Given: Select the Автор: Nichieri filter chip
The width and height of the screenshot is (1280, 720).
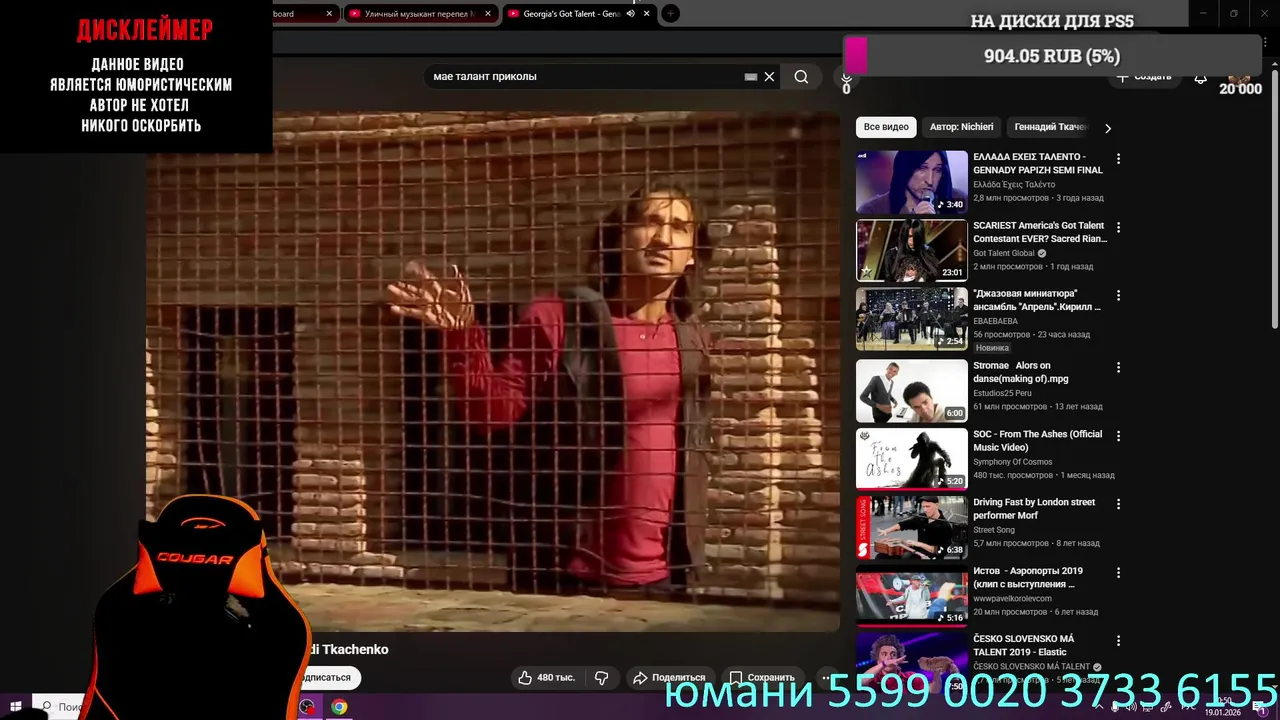Looking at the screenshot, I should tap(961, 127).
